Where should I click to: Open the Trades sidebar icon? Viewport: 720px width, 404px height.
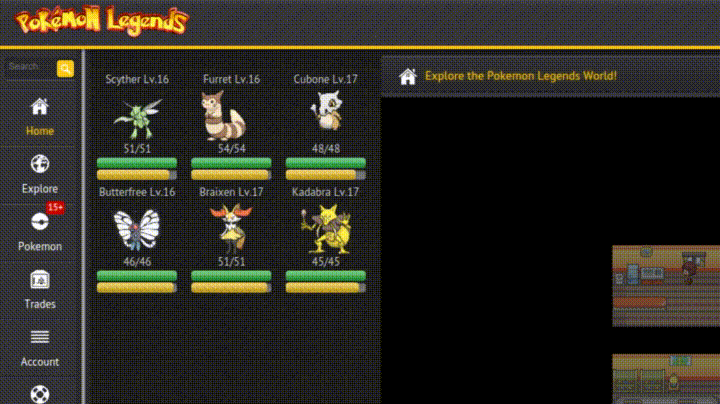[39, 279]
